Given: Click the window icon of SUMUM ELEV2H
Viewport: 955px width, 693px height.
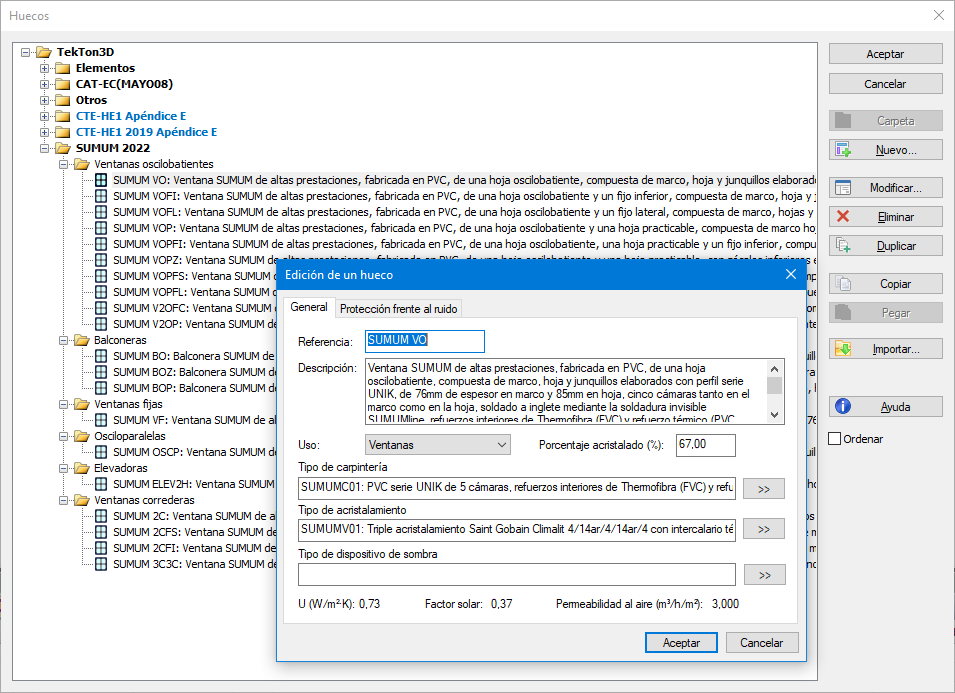Looking at the screenshot, I should coord(101,484).
